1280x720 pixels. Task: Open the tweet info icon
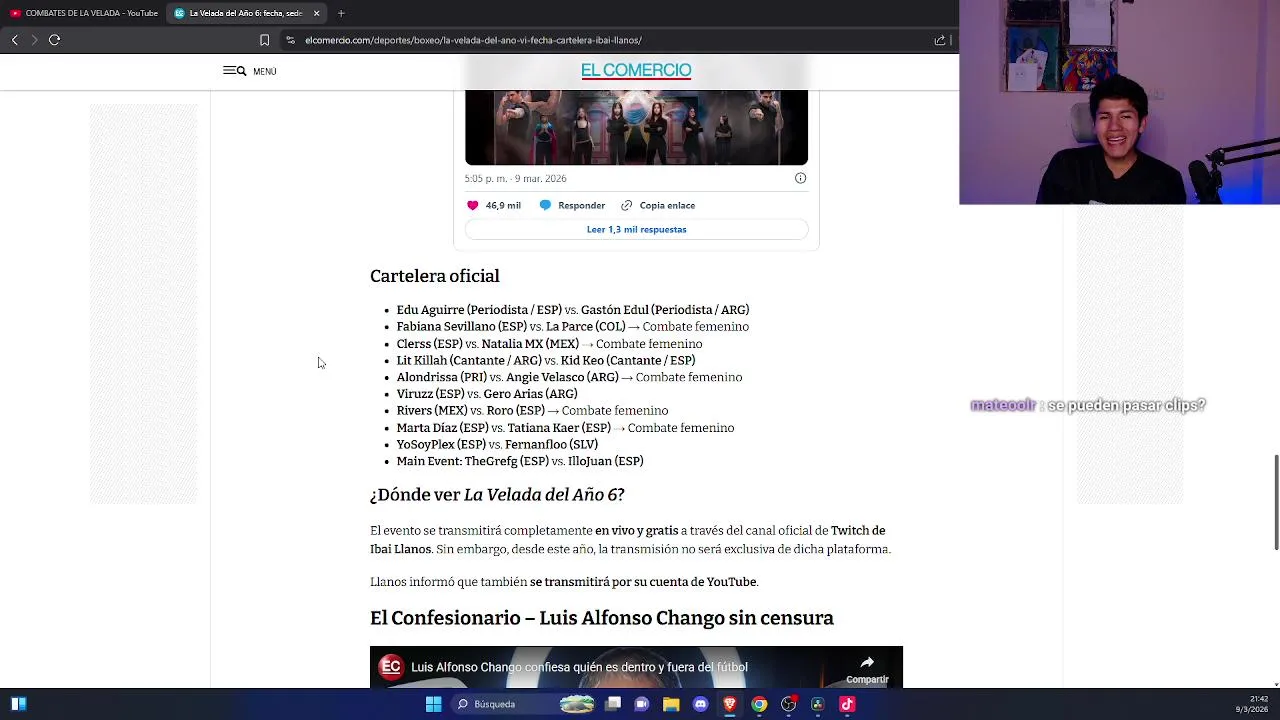[800, 178]
